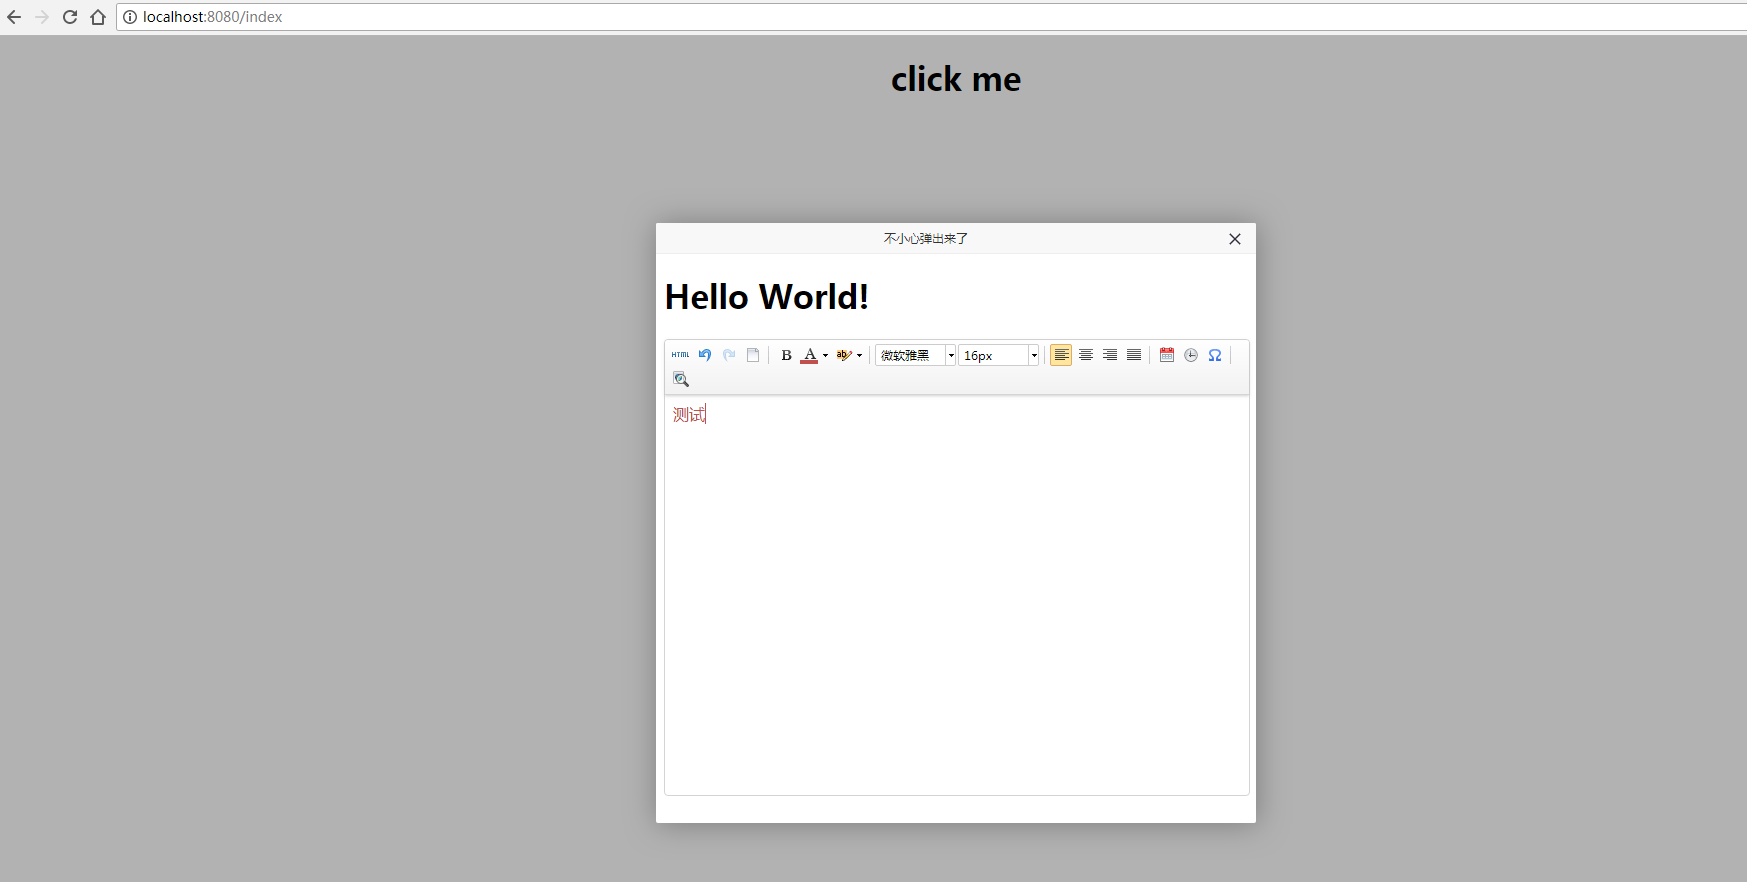Insert time with clock icon
Screen dimensions: 1747x882
(x=1191, y=355)
